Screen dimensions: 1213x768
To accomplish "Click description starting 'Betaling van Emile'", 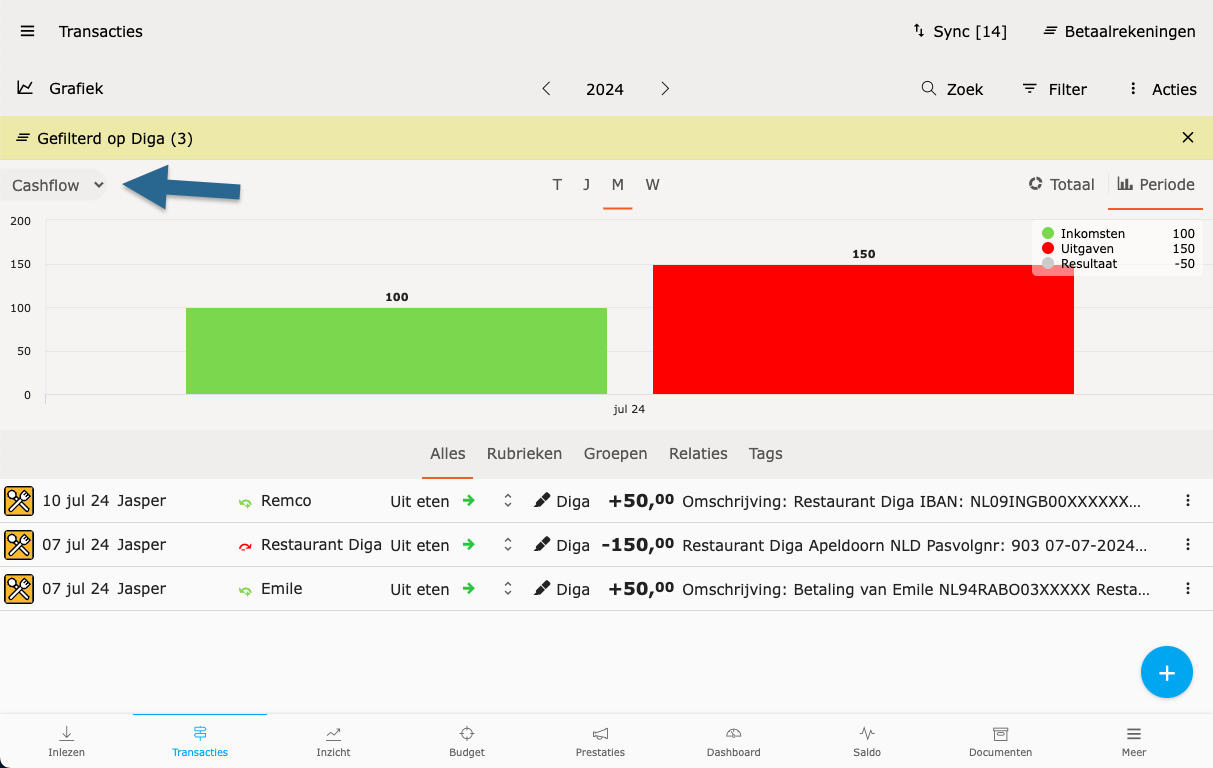I will [x=916, y=589].
